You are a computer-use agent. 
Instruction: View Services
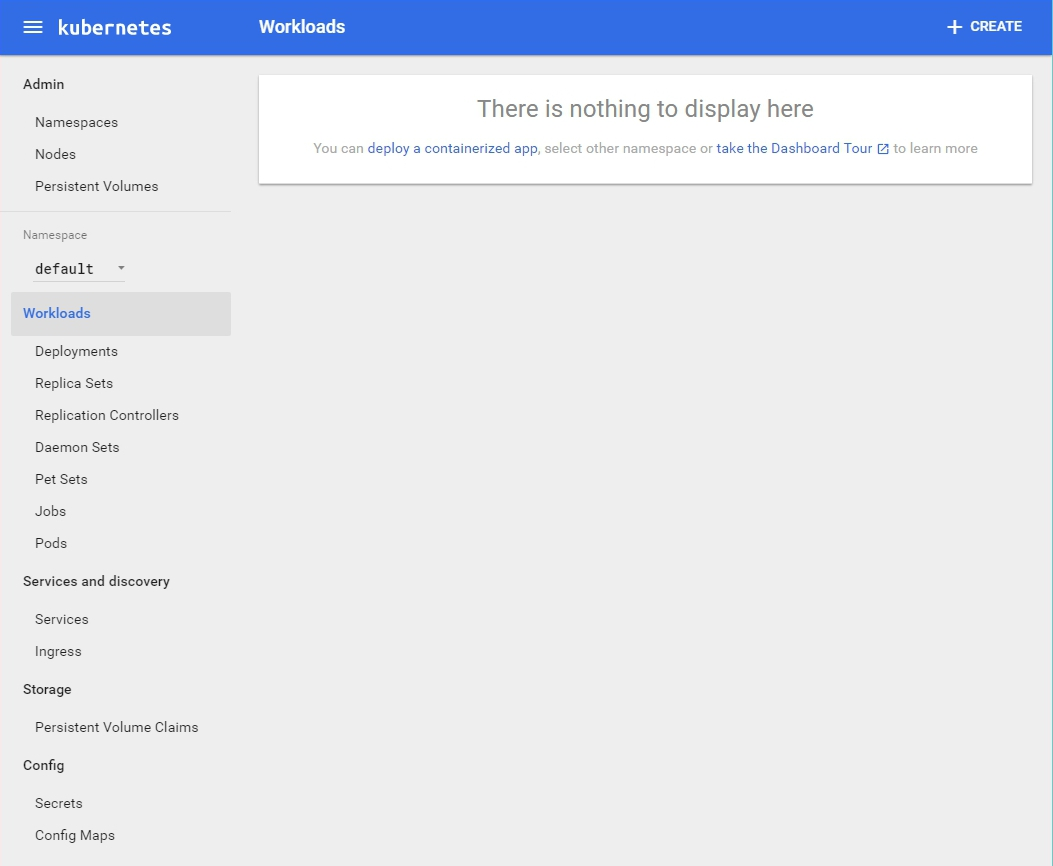coord(62,620)
